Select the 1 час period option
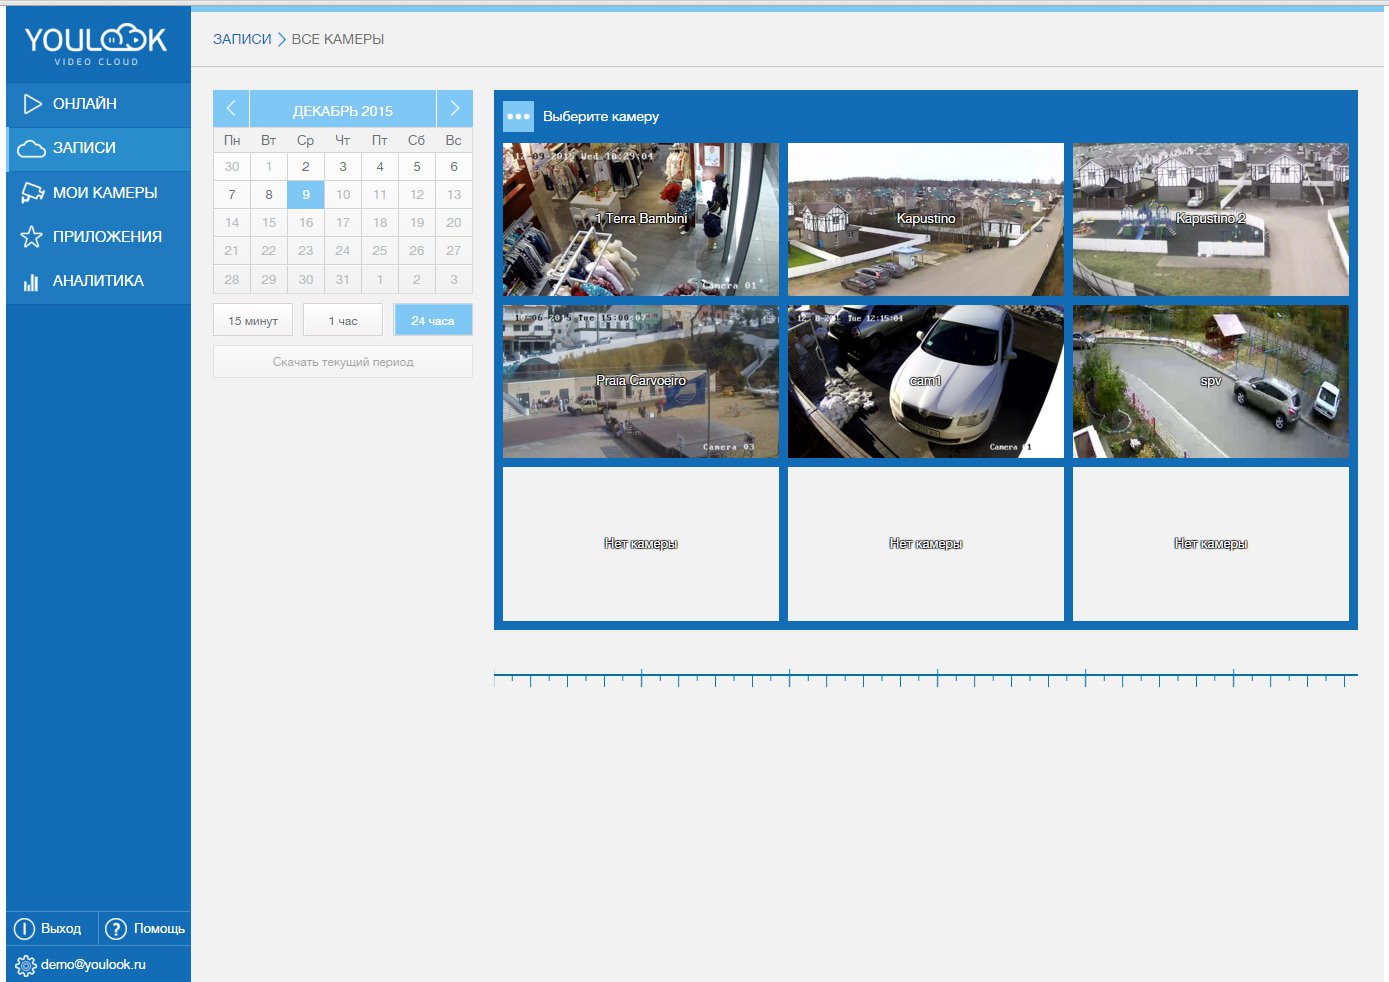Viewport: 1389px width, 982px height. coord(343,321)
